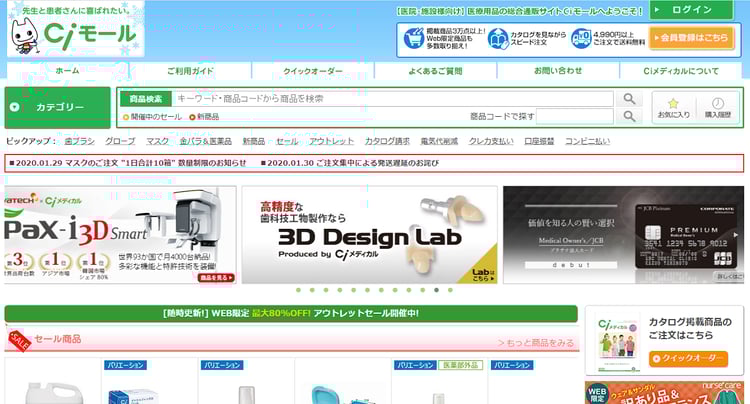Click the product code search magnifier icon
750x404 pixels.
pyautogui.click(x=629, y=116)
